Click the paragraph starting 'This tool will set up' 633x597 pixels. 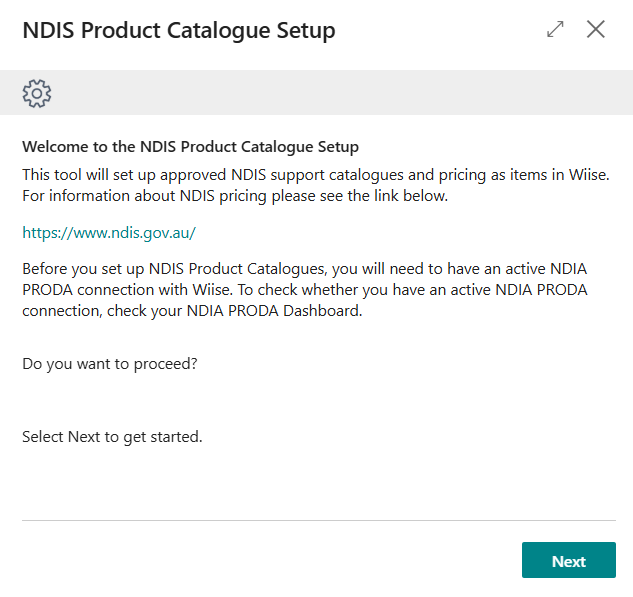316,185
